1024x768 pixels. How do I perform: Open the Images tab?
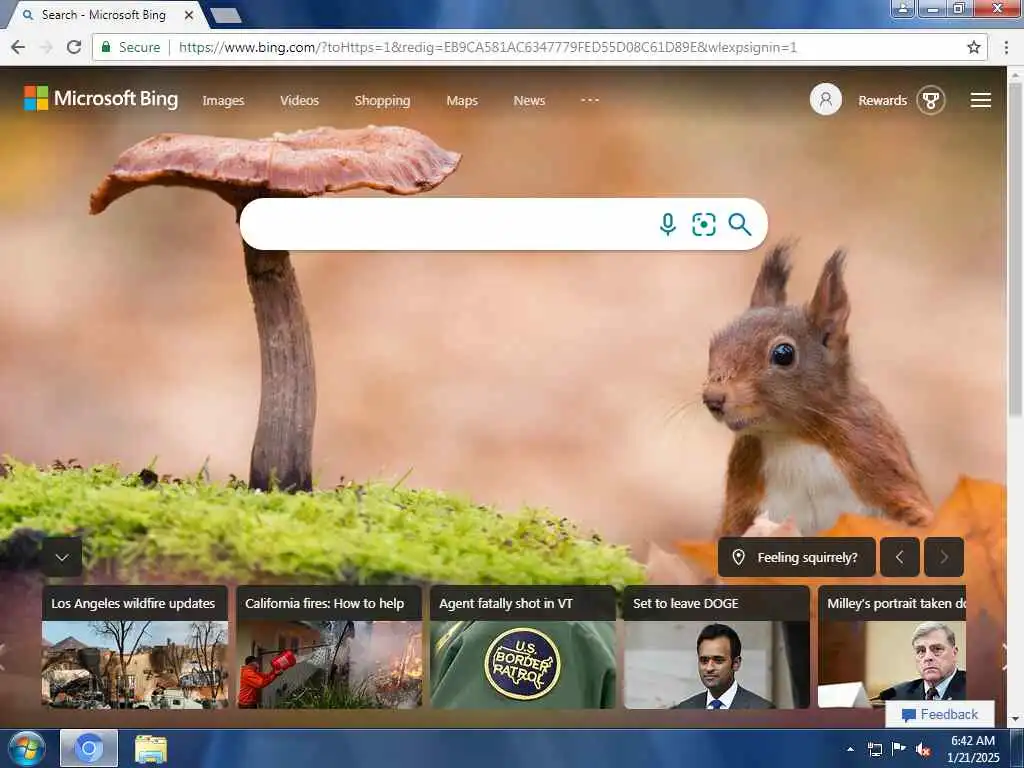tap(223, 101)
